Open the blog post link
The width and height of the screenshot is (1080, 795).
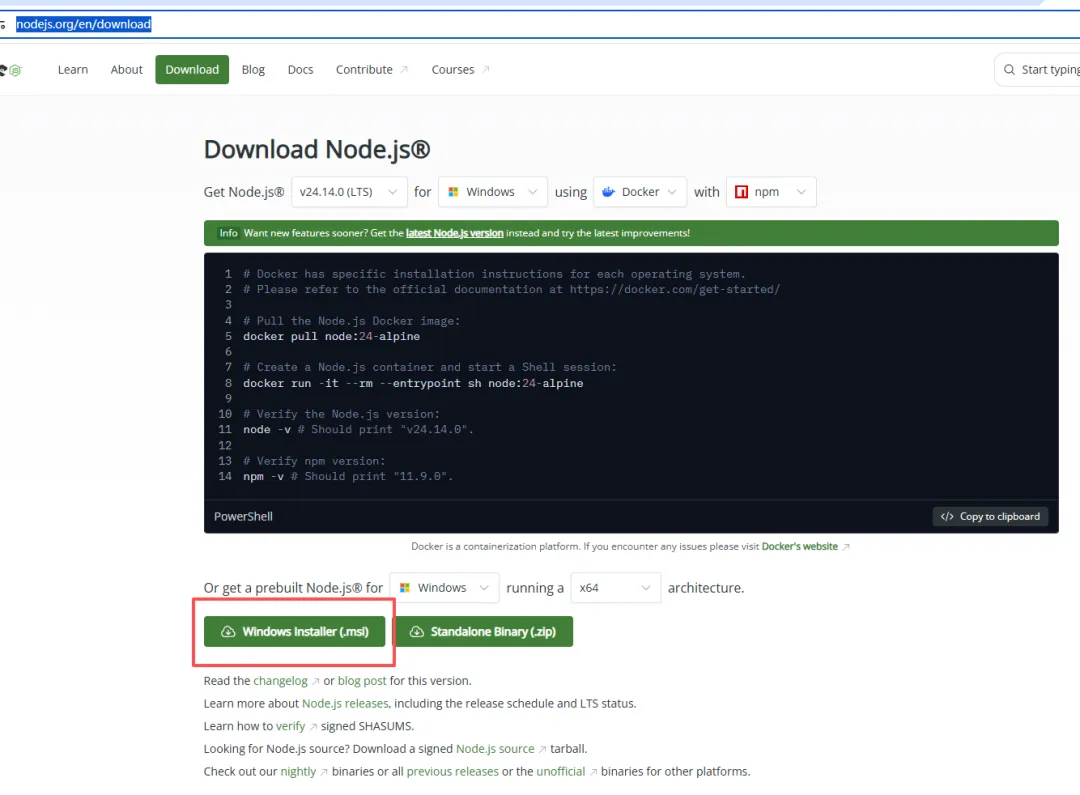tap(362, 681)
